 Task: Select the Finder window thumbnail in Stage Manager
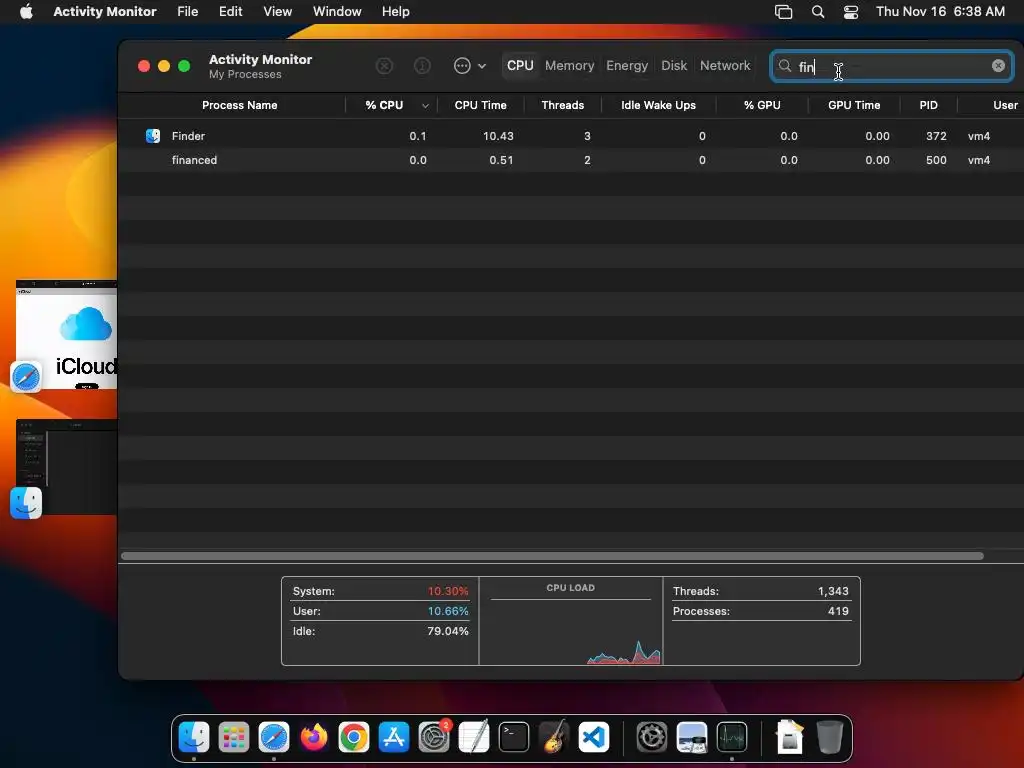click(67, 467)
